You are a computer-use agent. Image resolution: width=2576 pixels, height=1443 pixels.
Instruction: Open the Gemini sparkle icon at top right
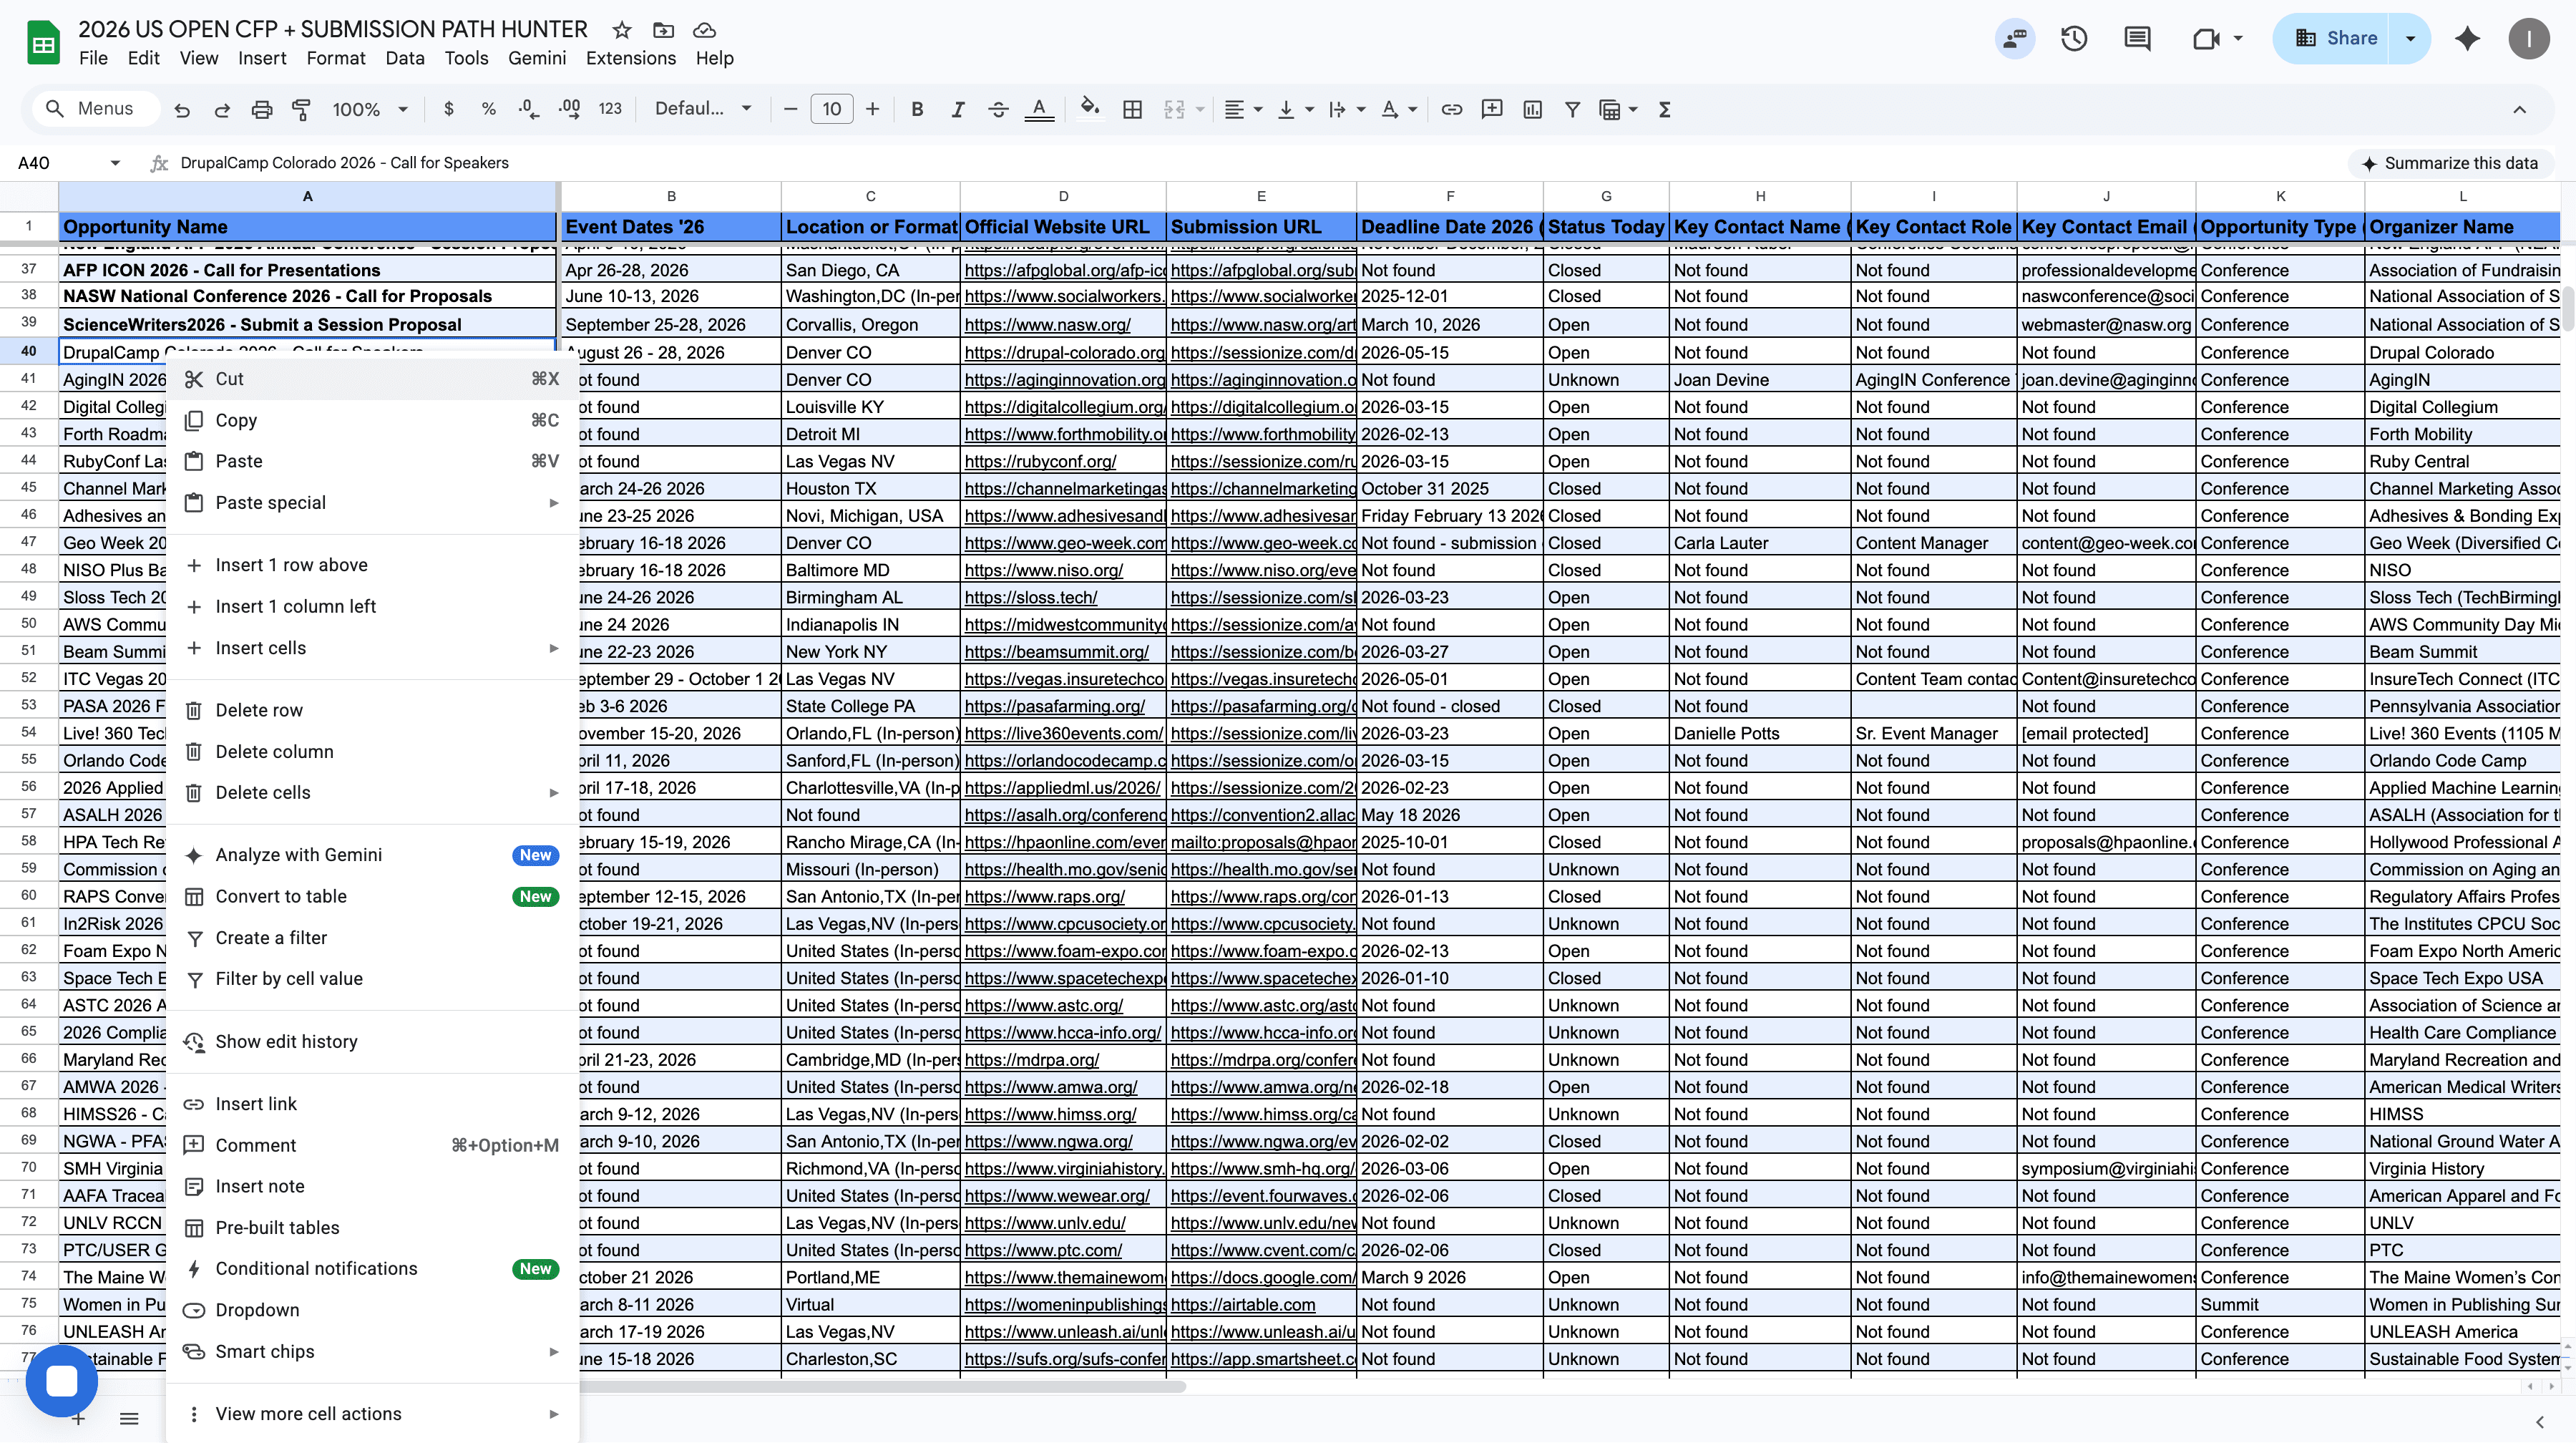pos(2467,39)
